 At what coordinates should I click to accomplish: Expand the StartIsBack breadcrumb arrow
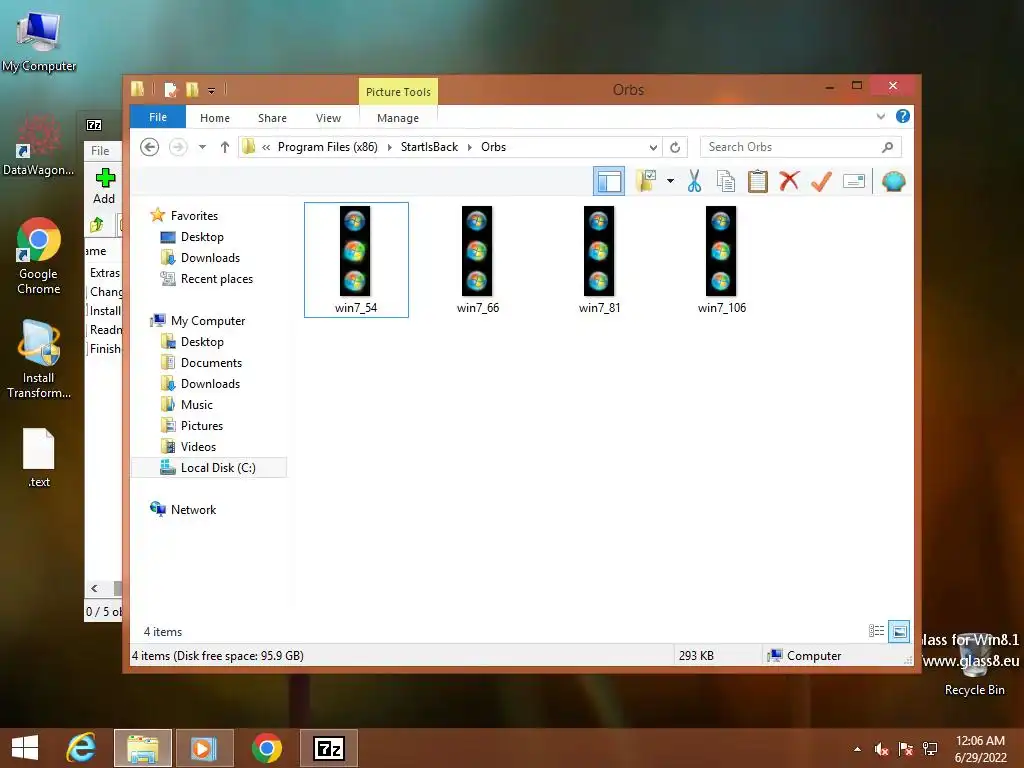(470, 147)
